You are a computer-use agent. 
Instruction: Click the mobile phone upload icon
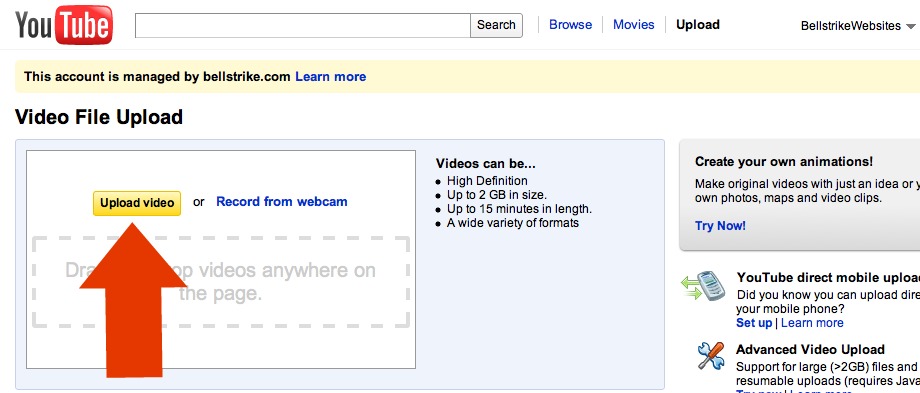tap(704, 286)
